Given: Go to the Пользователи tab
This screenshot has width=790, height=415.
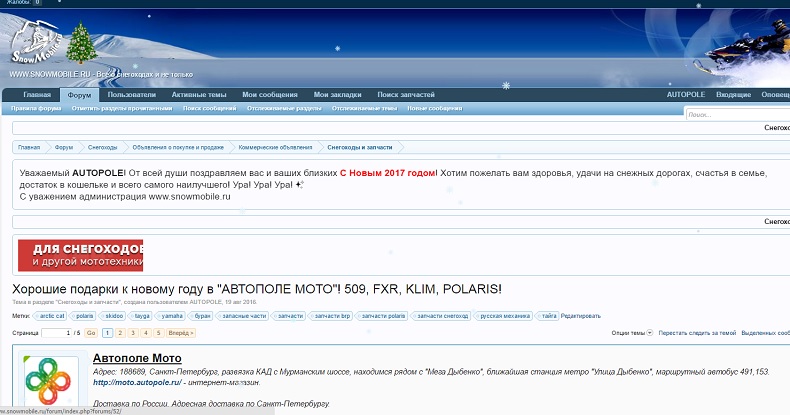Looking at the screenshot, I should 131,95.
